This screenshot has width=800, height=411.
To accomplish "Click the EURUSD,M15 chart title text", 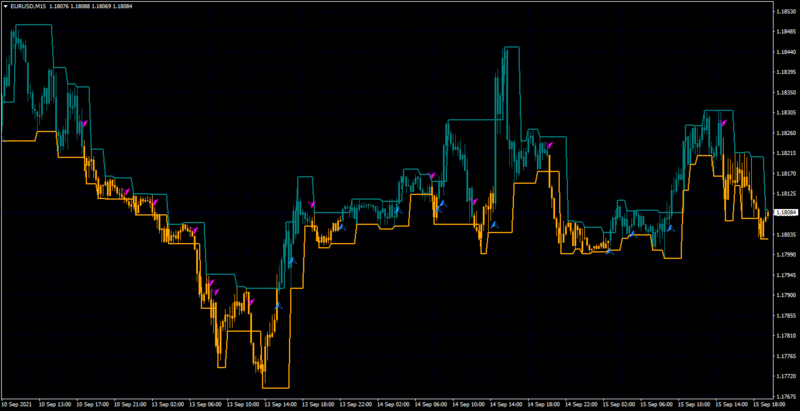I will [x=28, y=6].
